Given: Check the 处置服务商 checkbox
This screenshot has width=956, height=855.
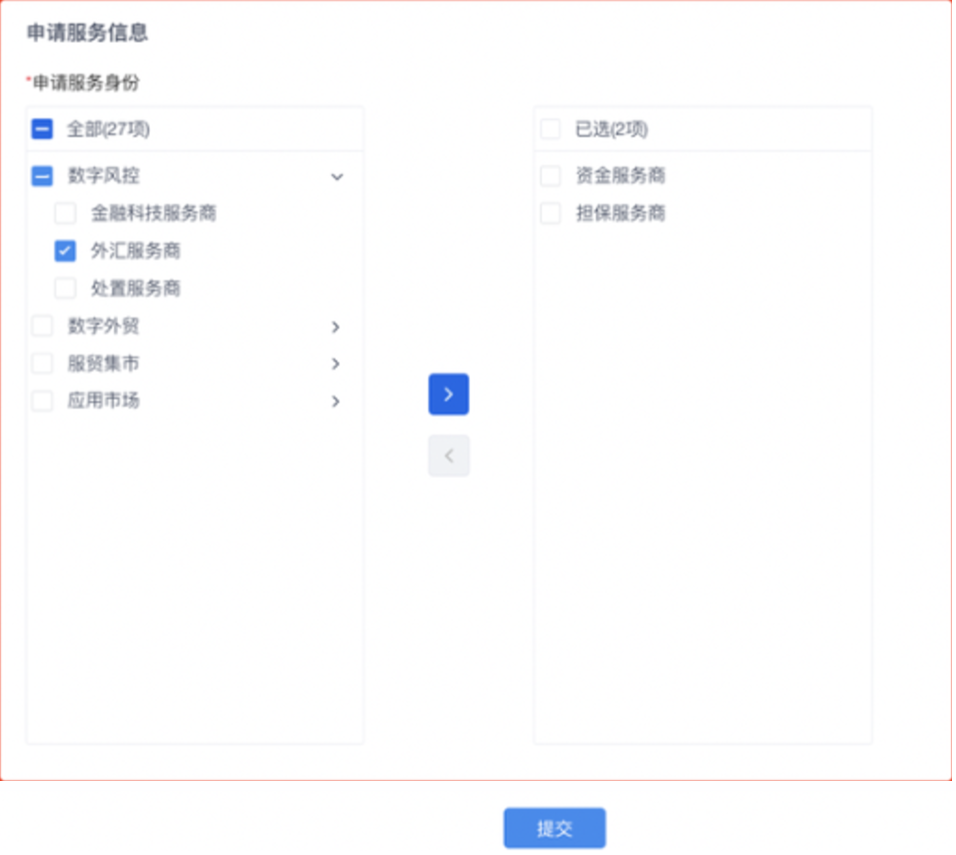Looking at the screenshot, I should [x=65, y=288].
